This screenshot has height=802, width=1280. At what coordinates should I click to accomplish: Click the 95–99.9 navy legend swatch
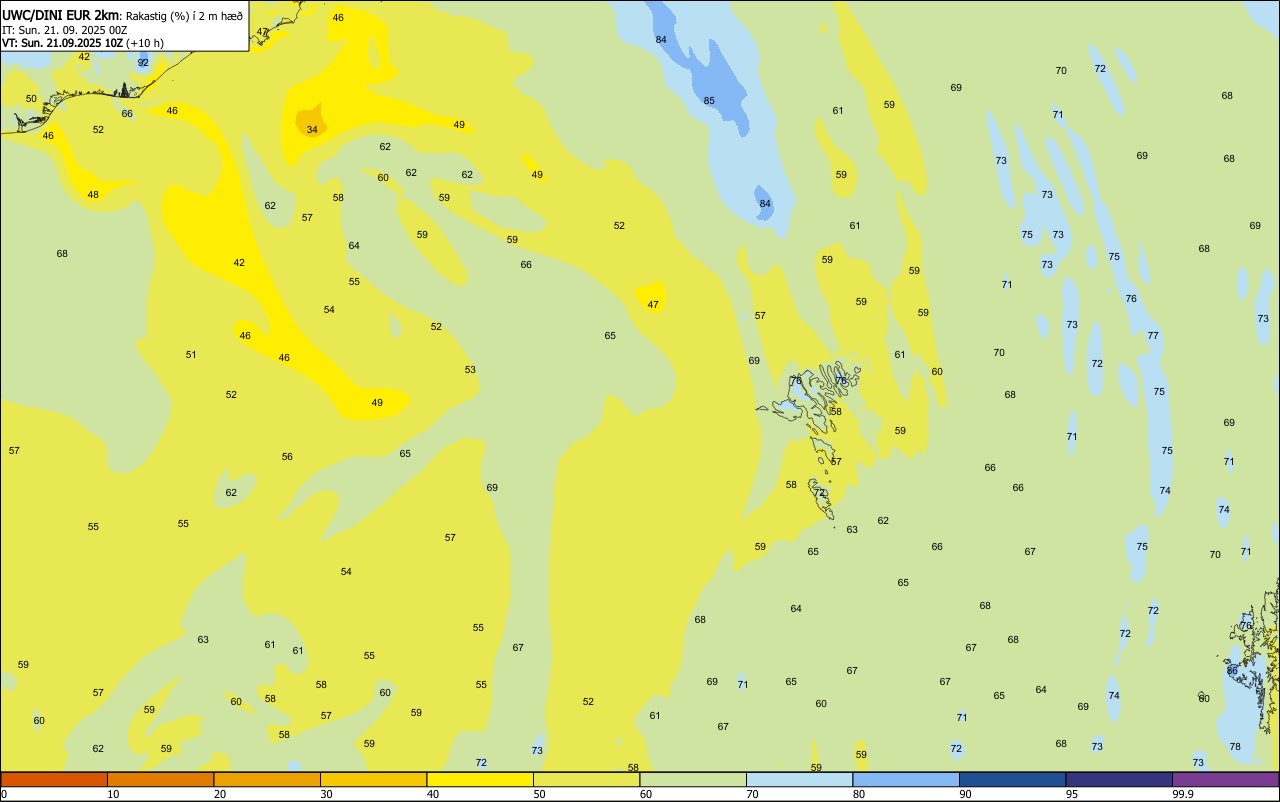click(x=1119, y=779)
